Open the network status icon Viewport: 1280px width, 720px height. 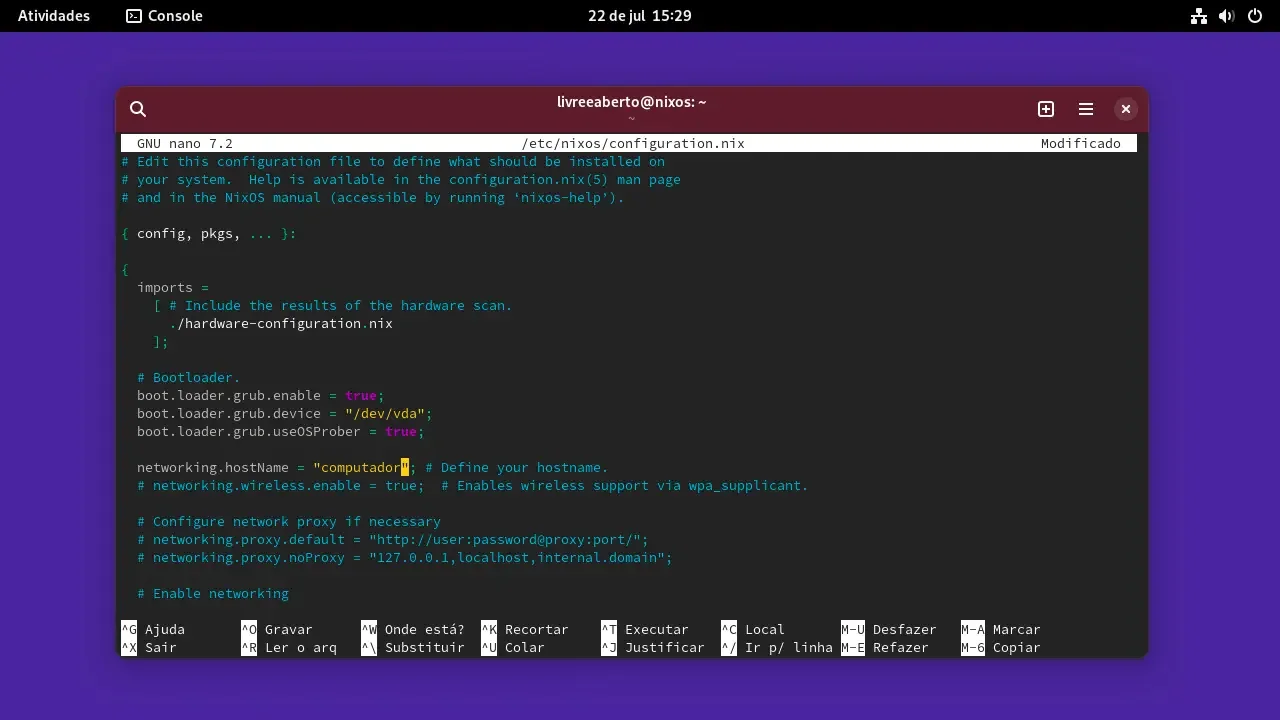click(1199, 16)
